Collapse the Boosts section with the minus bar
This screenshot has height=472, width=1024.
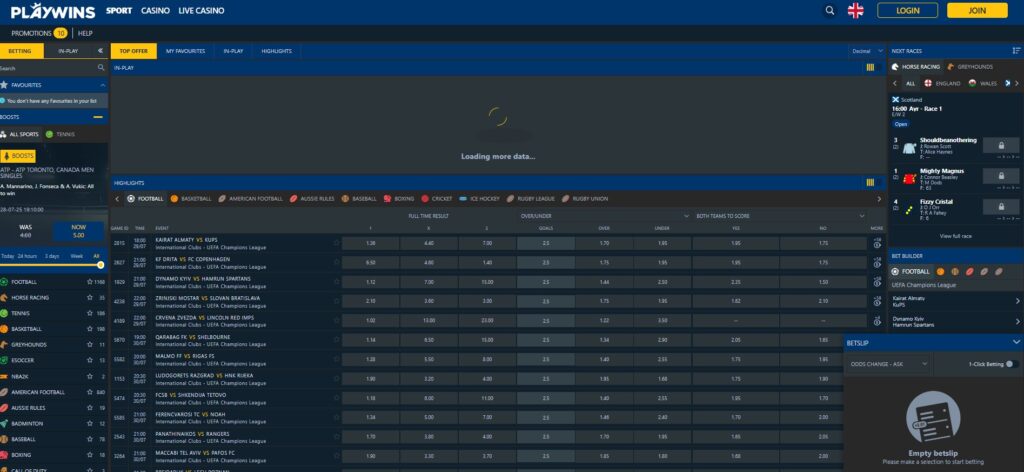tap(98, 118)
